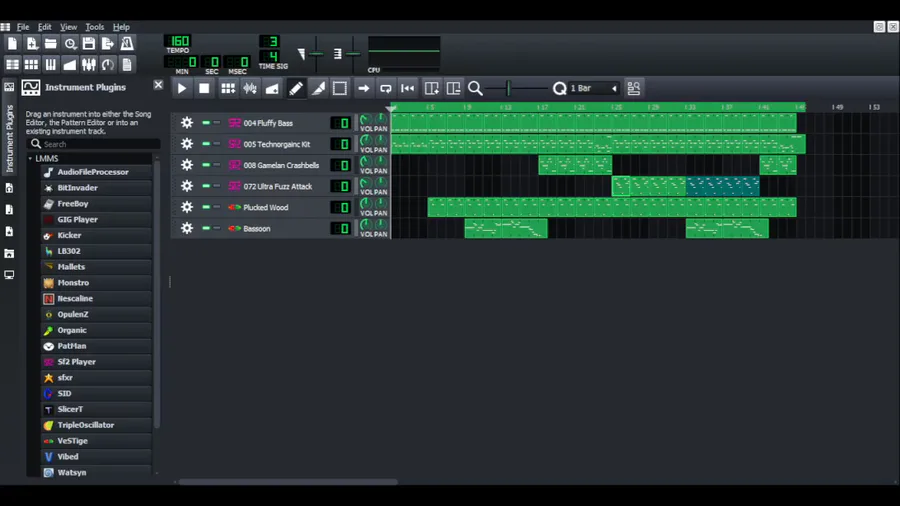Viewport: 900px width, 506px height.
Task: Mute the Plucked Wood track
Action: (x=205, y=207)
